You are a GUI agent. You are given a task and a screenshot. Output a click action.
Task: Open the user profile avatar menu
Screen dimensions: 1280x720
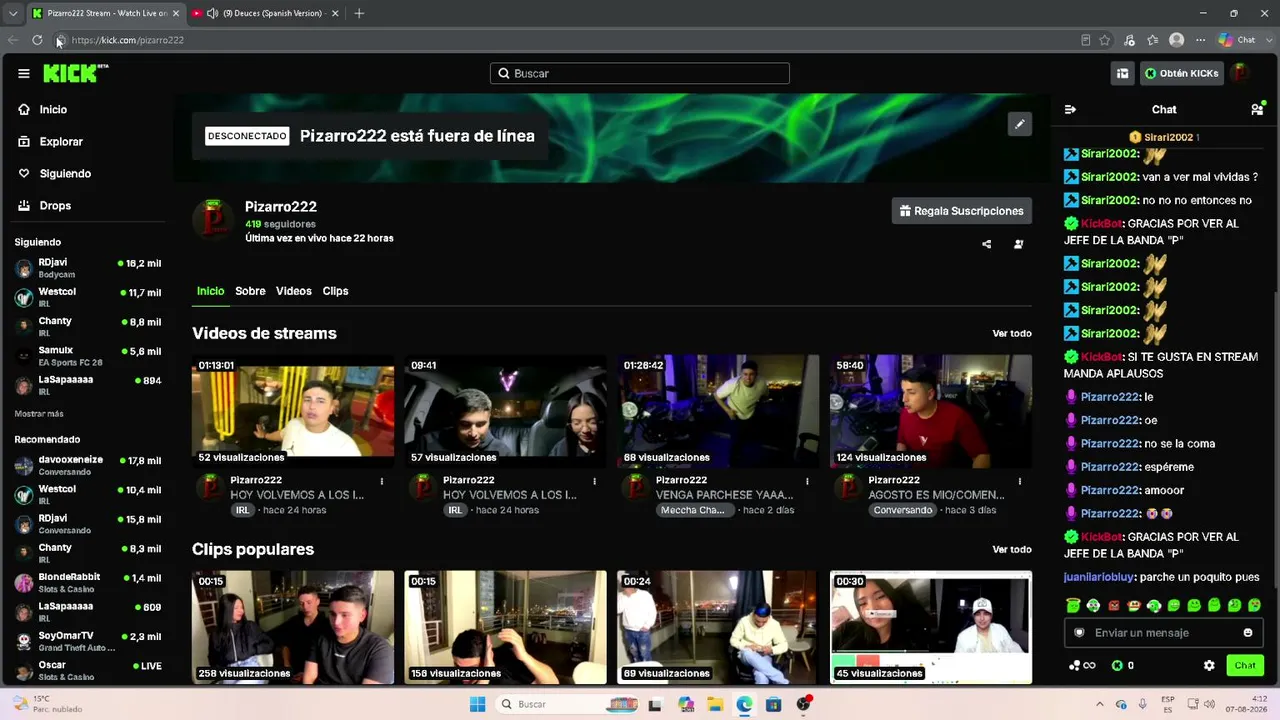(x=1240, y=73)
